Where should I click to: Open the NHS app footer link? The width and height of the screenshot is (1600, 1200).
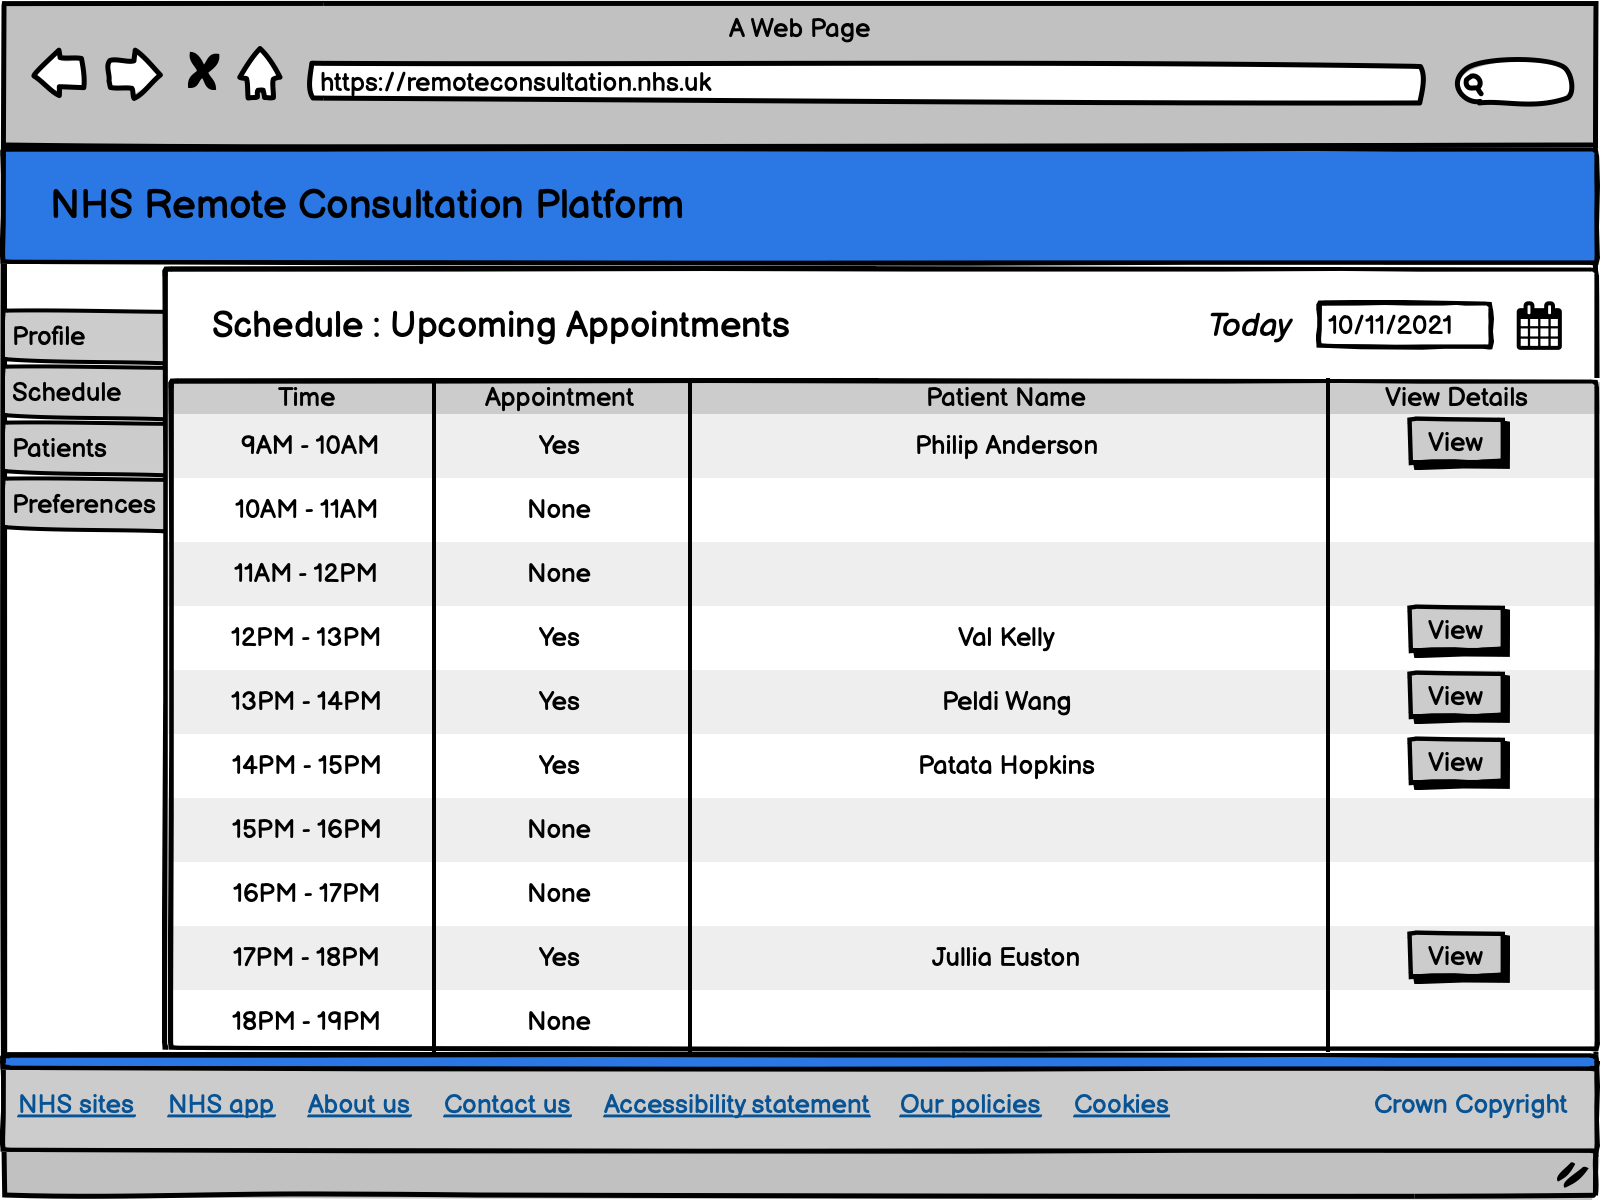[x=221, y=1105]
